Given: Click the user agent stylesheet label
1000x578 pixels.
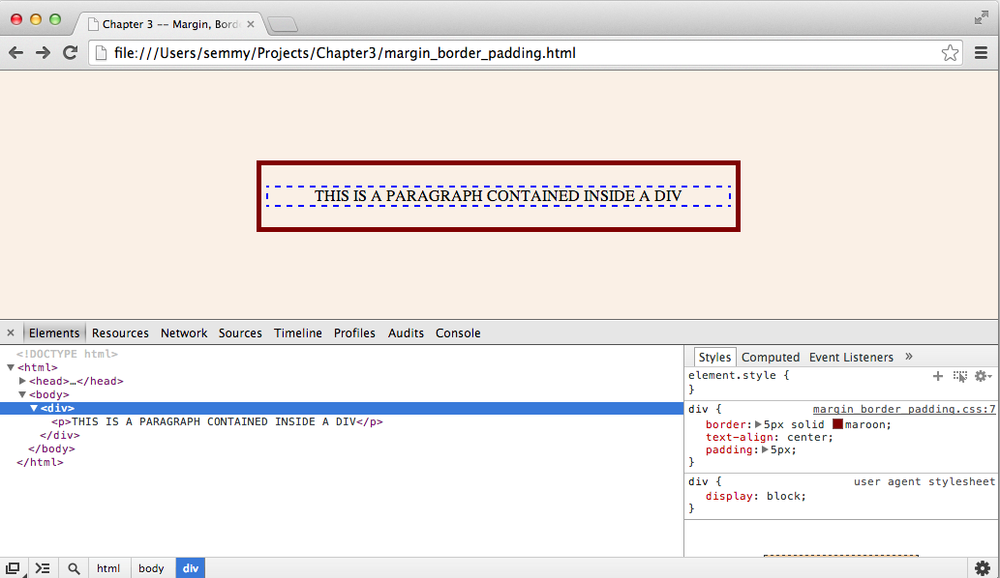Looking at the screenshot, I should pos(924,482).
